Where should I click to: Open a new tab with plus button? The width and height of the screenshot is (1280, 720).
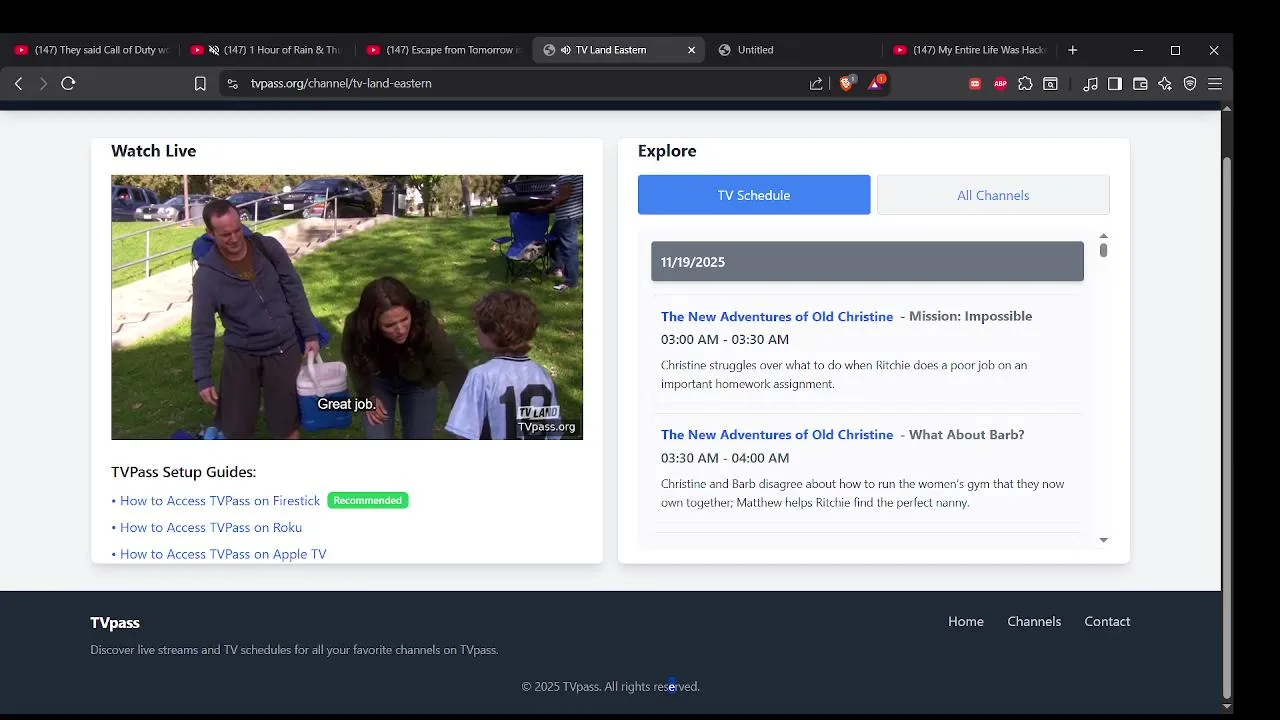[1072, 50]
